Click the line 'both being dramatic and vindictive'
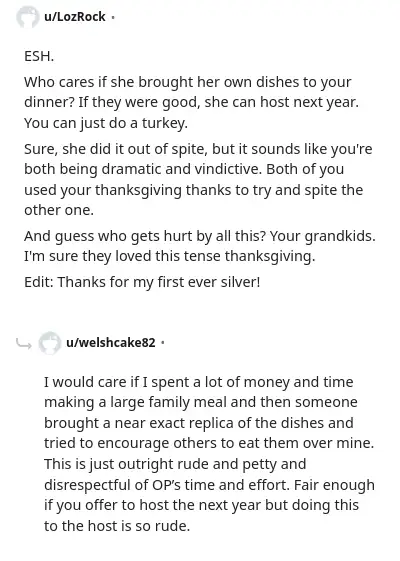 (x=184, y=169)
